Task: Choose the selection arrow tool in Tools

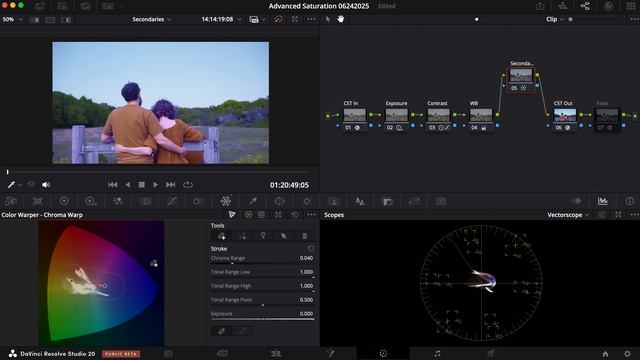Action: click(x=284, y=236)
